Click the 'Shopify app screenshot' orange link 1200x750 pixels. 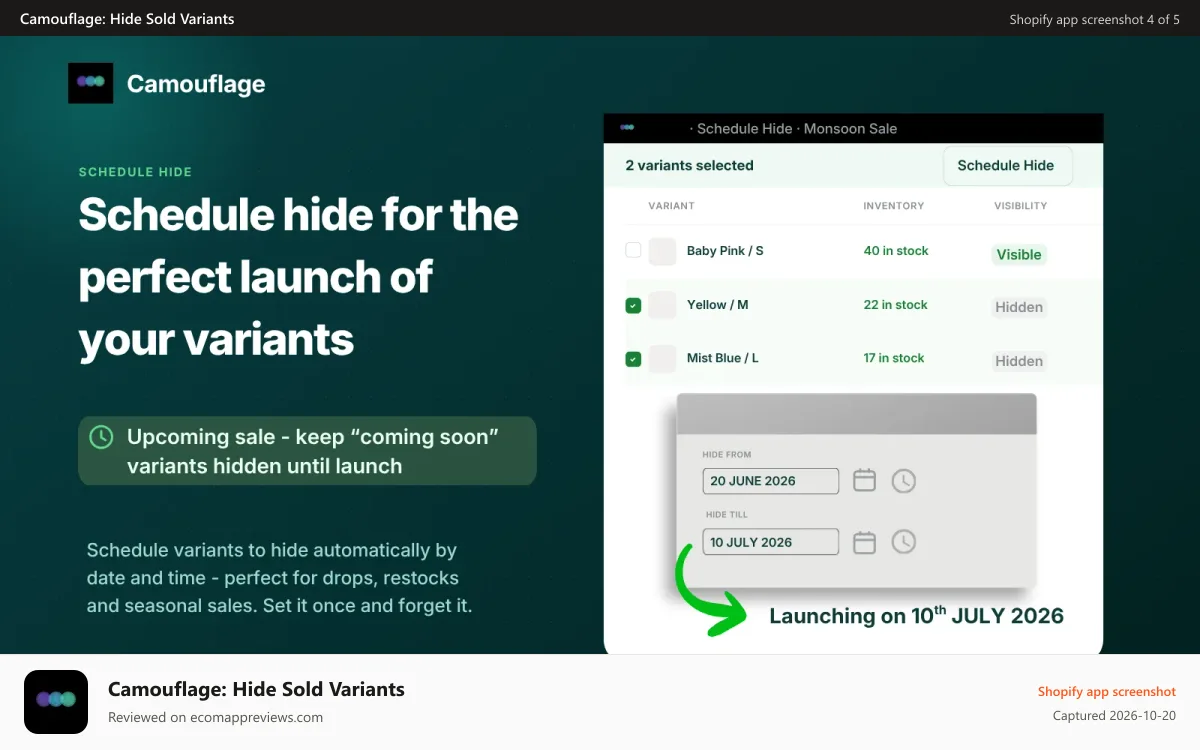click(1107, 692)
